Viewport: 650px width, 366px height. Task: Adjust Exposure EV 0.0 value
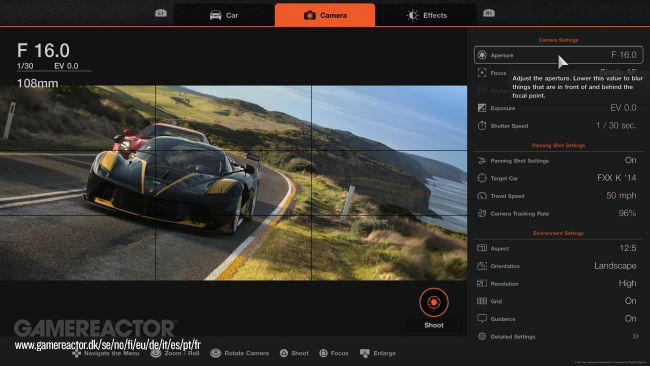[623, 108]
